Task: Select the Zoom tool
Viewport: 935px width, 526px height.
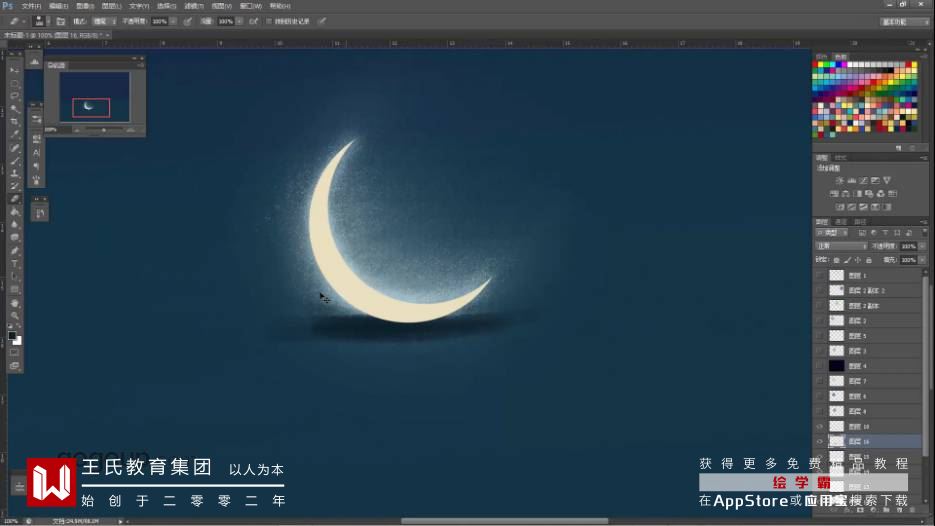Action: point(14,315)
